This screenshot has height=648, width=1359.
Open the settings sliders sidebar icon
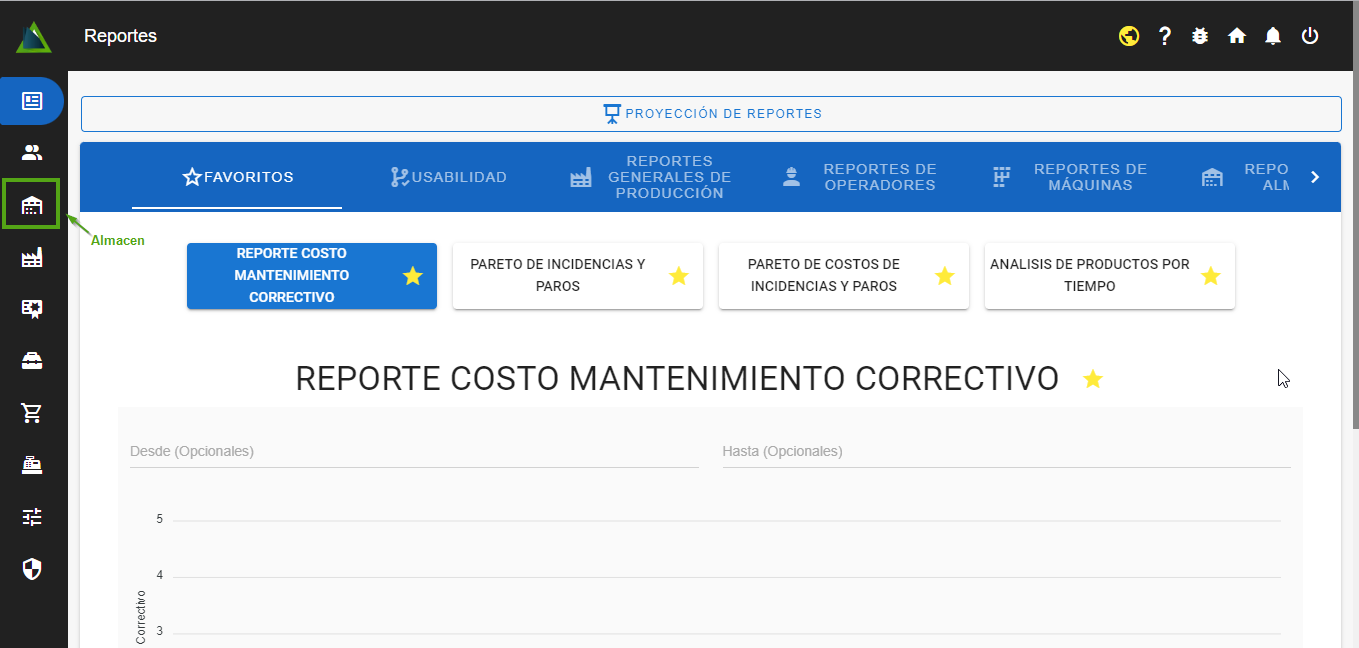pyautogui.click(x=32, y=517)
